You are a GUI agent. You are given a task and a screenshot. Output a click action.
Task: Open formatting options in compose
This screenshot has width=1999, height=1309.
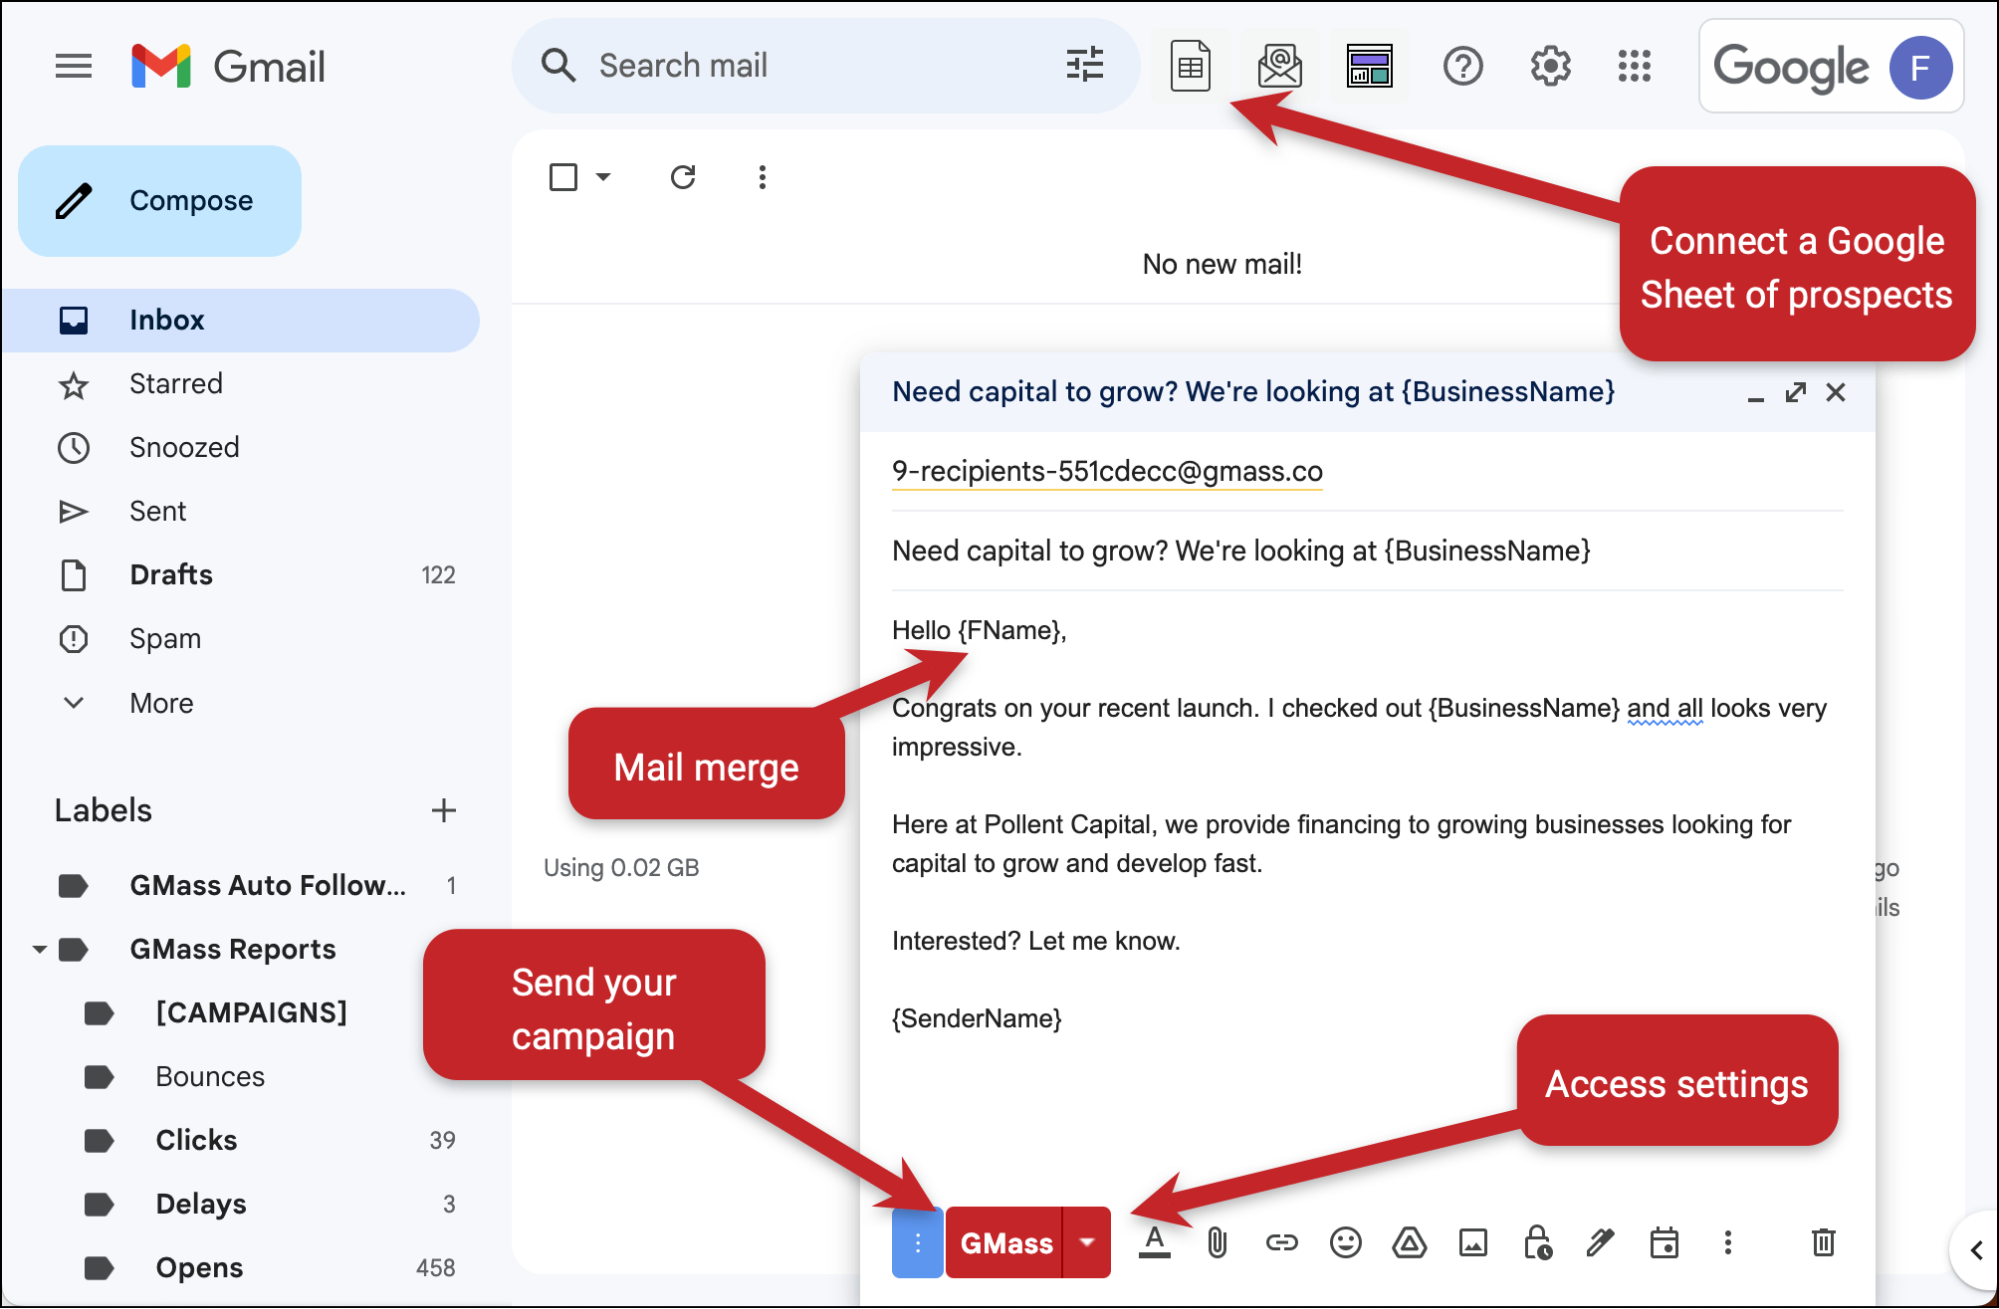(x=1154, y=1242)
